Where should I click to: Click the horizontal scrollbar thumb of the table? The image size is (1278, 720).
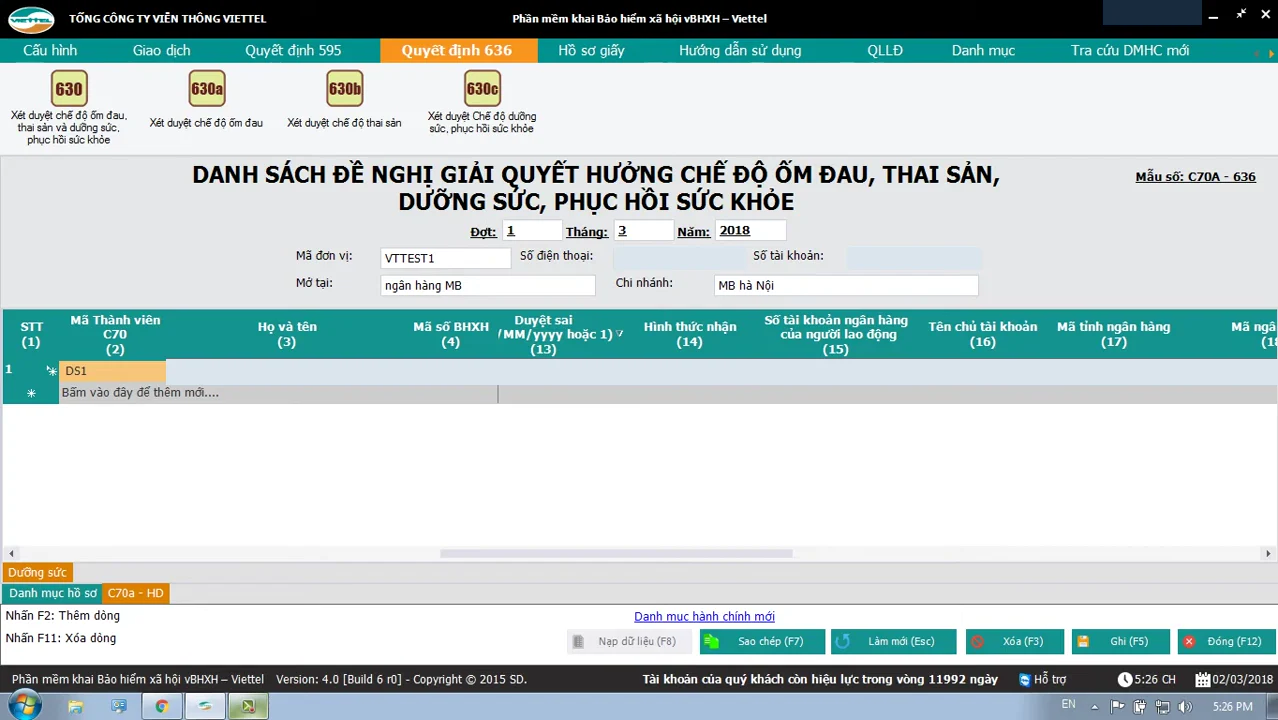coord(616,553)
